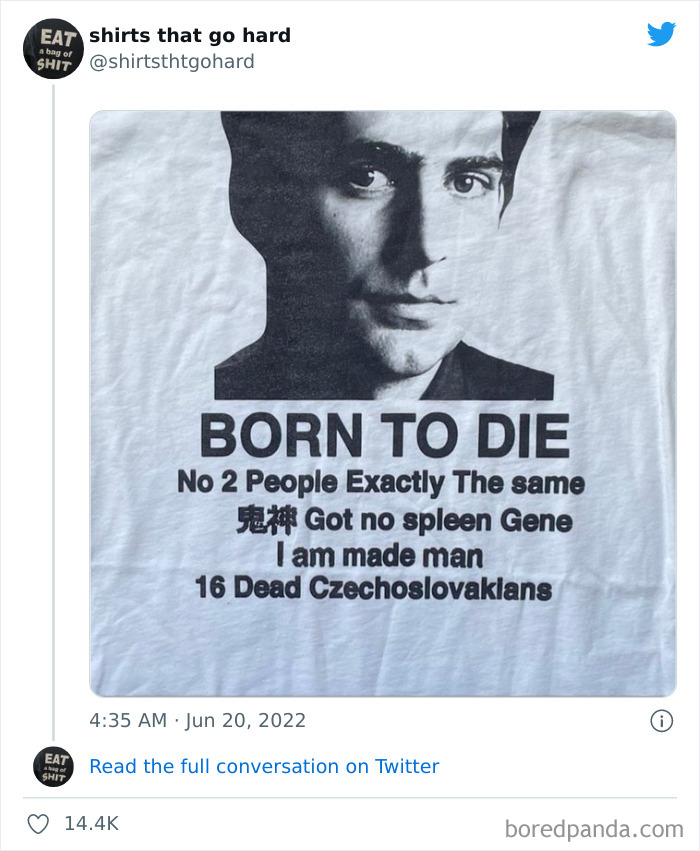Click the Twitter bird logo
Viewport: 700px width, 851px height.
tap(661, 34)
